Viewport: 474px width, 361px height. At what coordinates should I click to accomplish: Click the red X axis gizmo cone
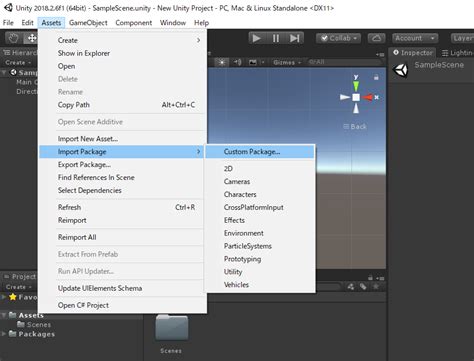click(x=367, y=97)
